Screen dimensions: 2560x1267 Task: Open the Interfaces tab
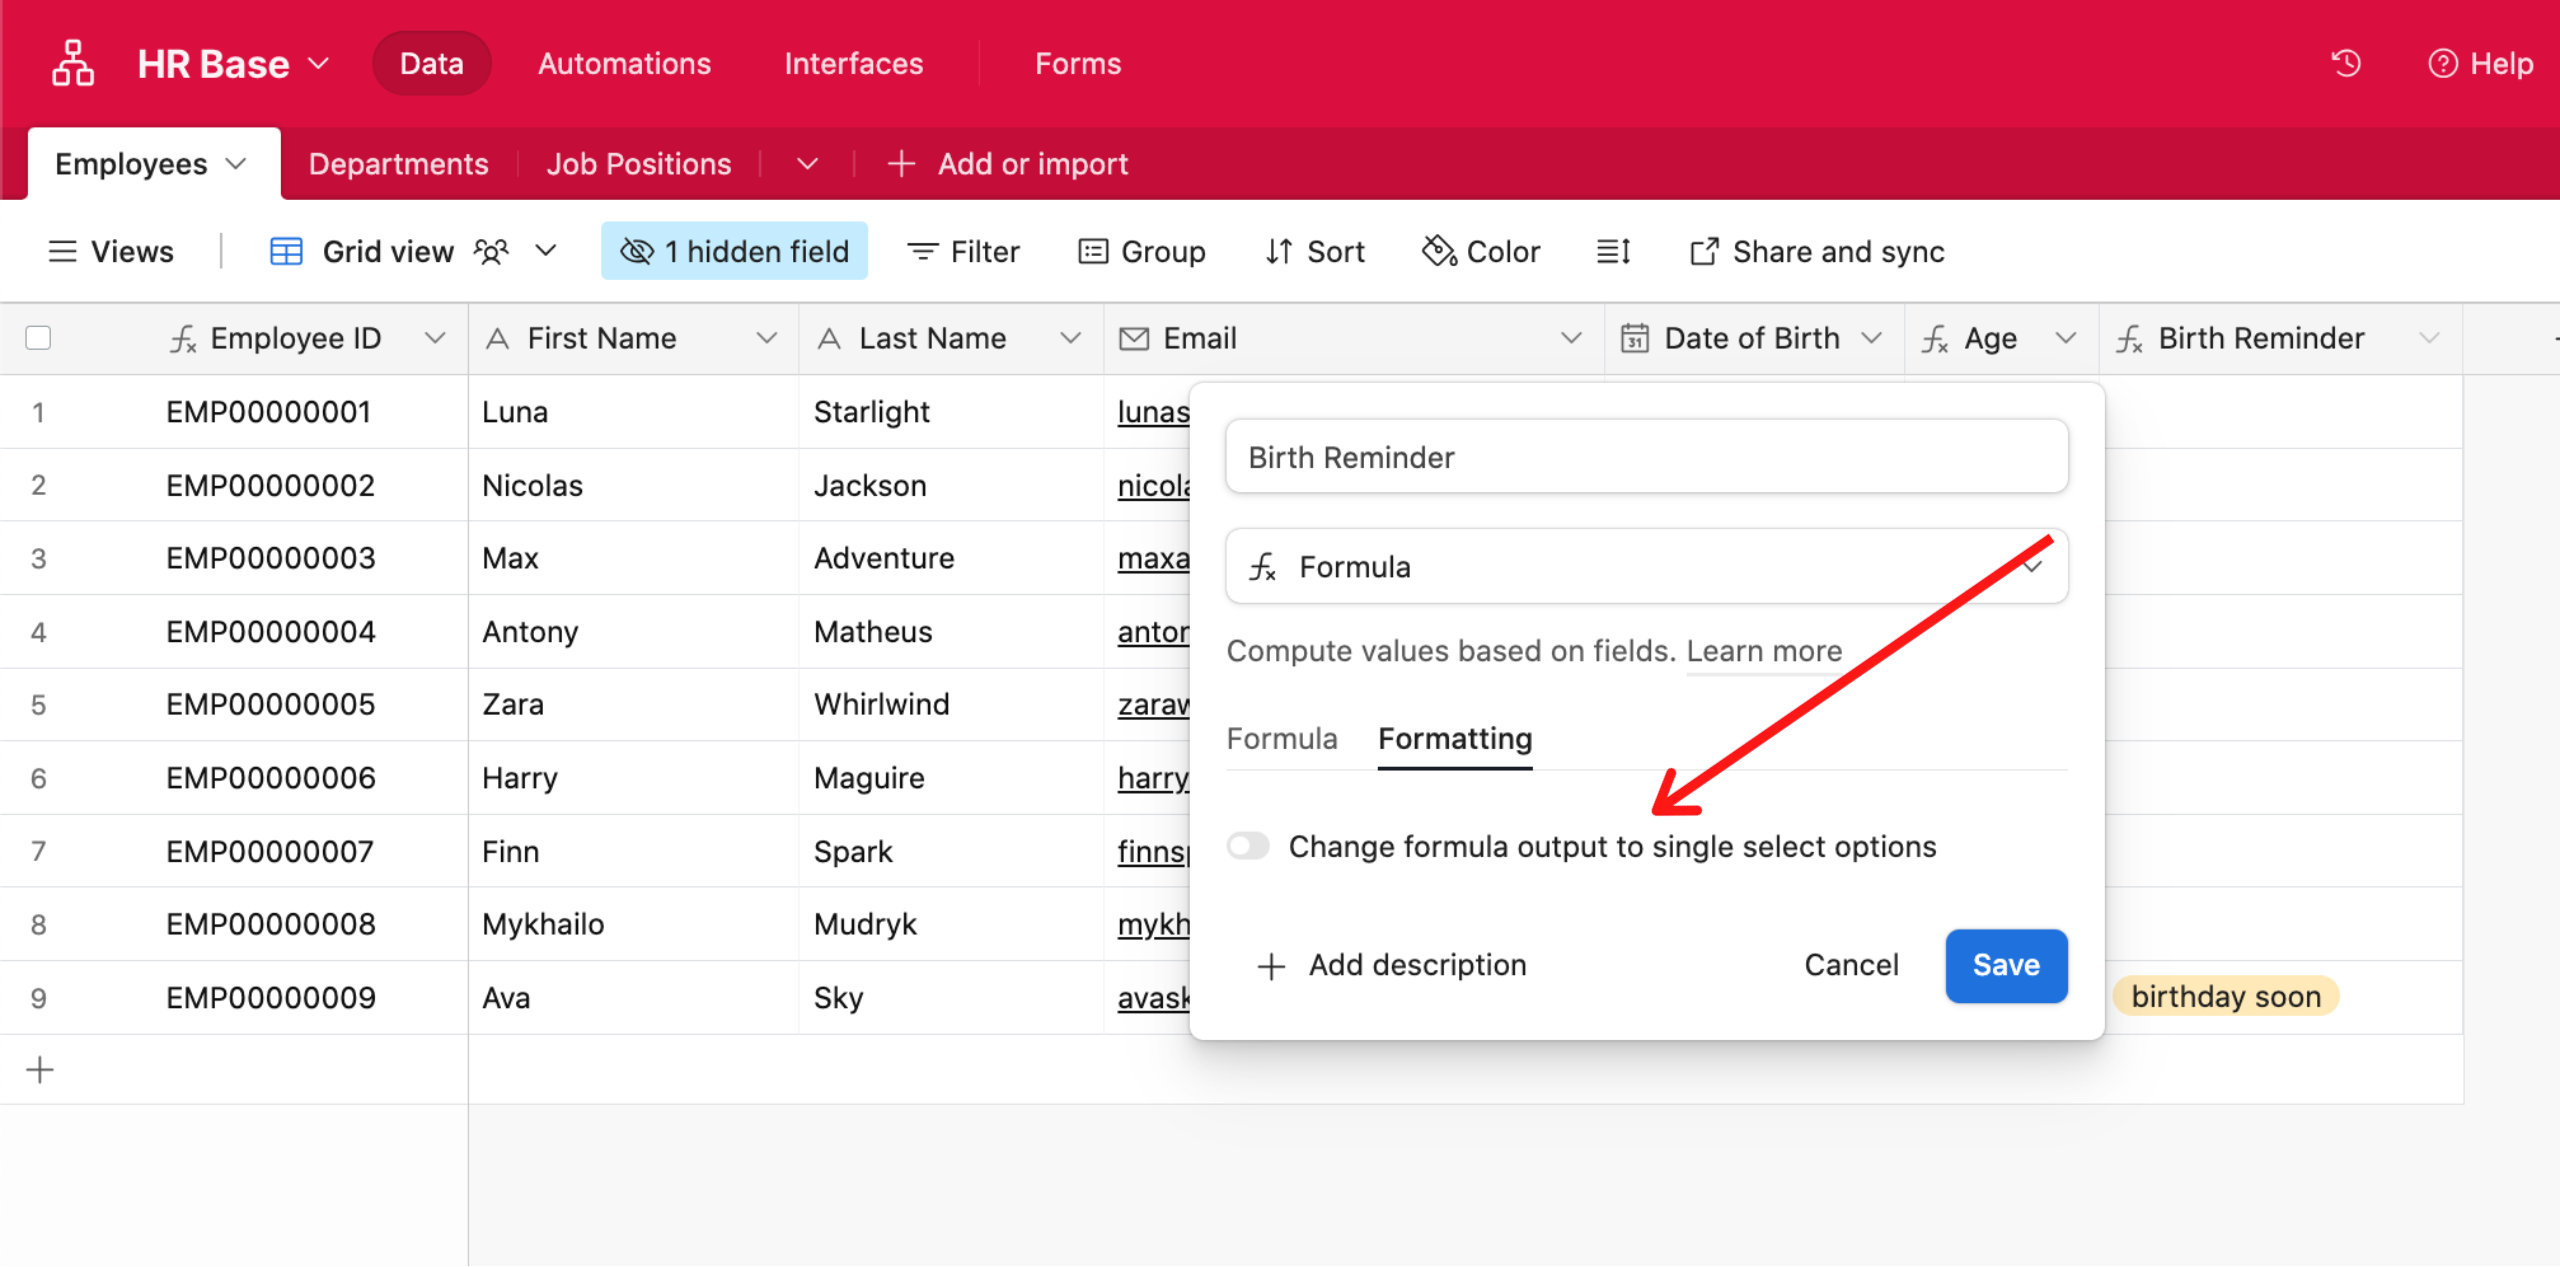point(854,64)
